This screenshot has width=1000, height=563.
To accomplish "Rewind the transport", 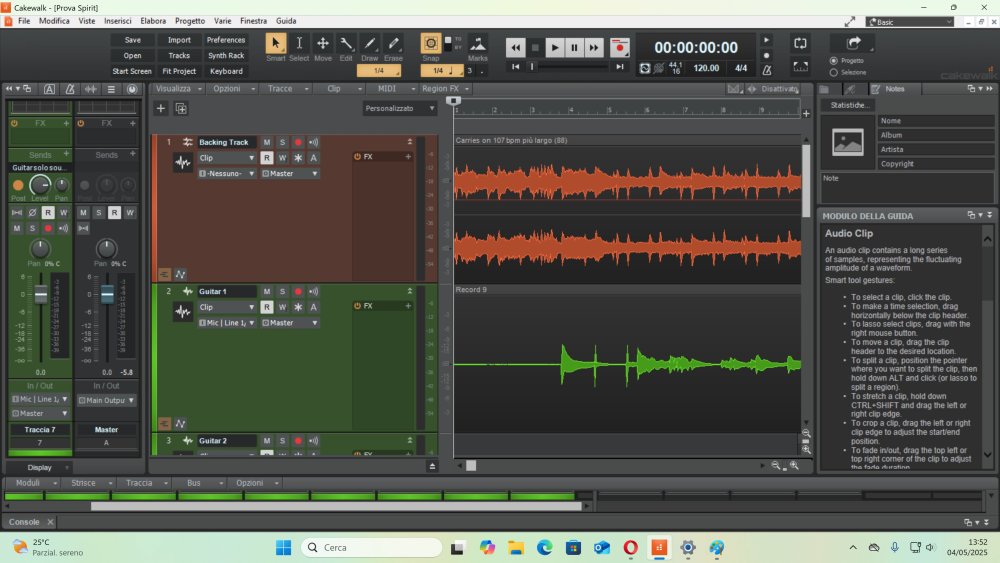I will pos(515,47).
